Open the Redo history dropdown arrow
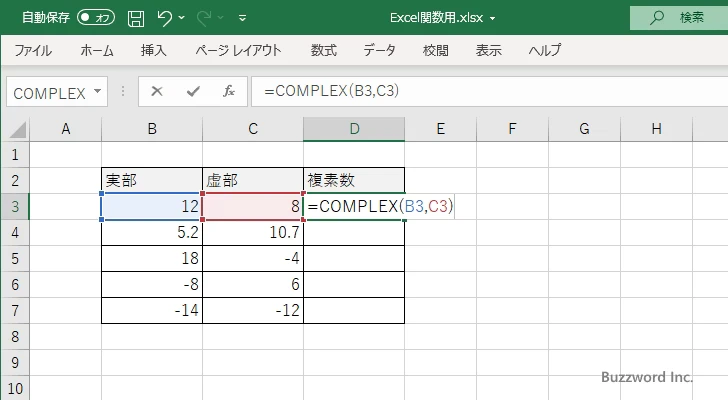 point(221,18)
